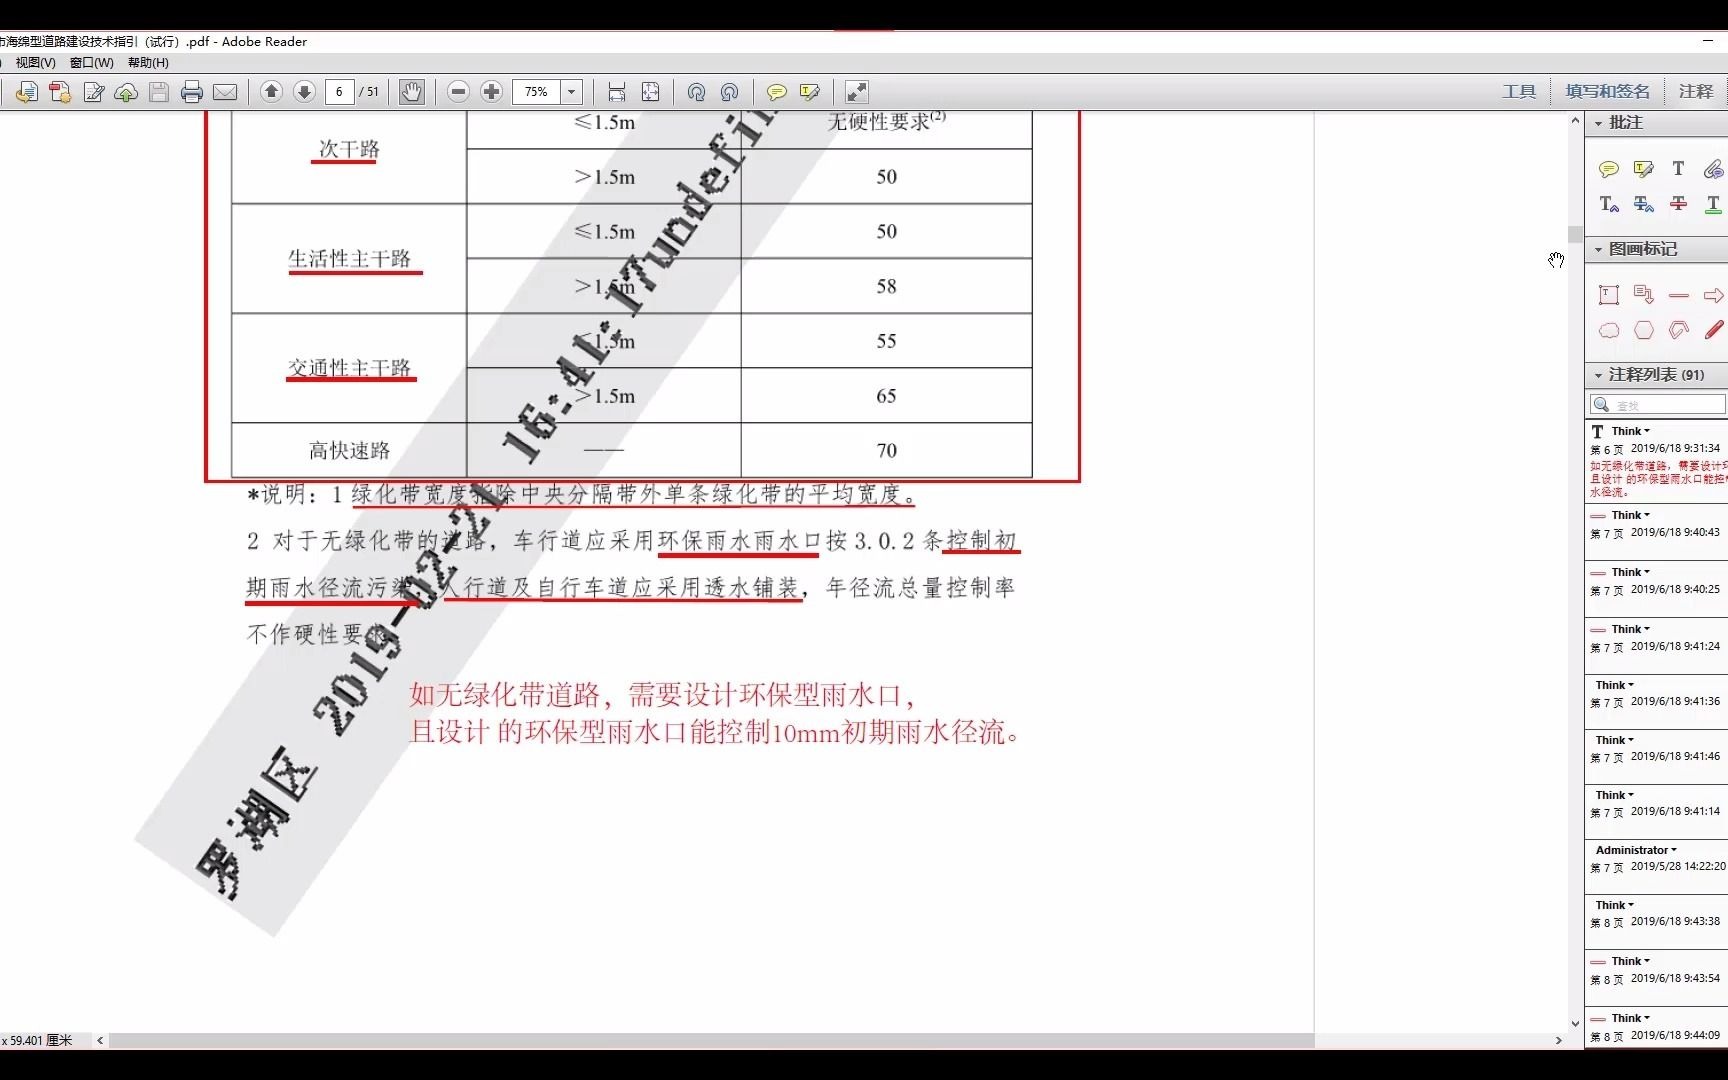
Task: Click the vertical document scrollbar thumb
Action: [1575, 234]
